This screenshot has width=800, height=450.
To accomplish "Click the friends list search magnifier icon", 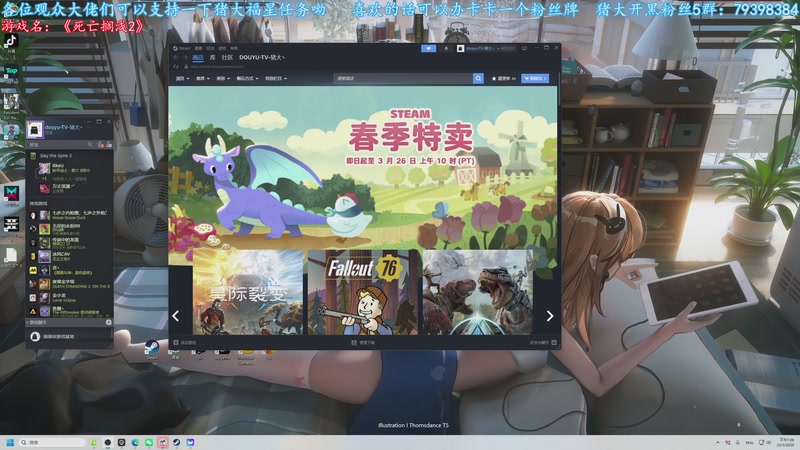I will [x=90, y=145].
